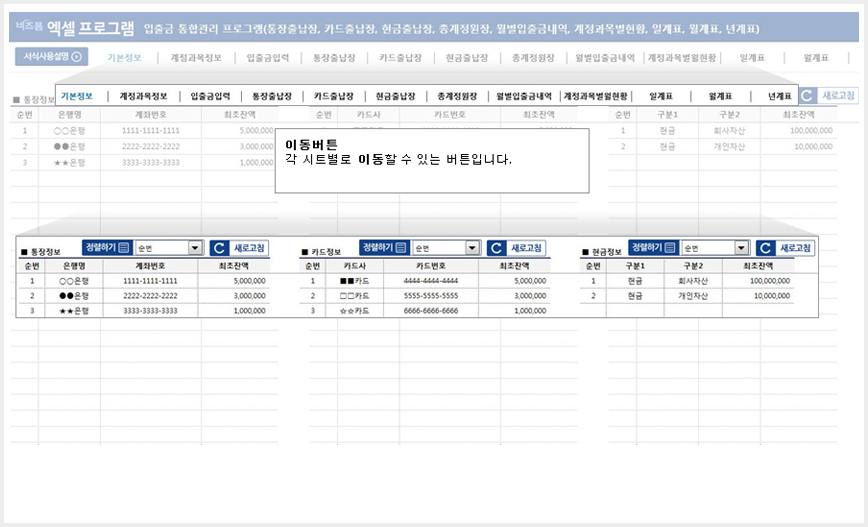The width and height of the screenshot is (868, 527).
Task: Click ★★은행 in highlighted 통장정보 panel
Action: 74,311
